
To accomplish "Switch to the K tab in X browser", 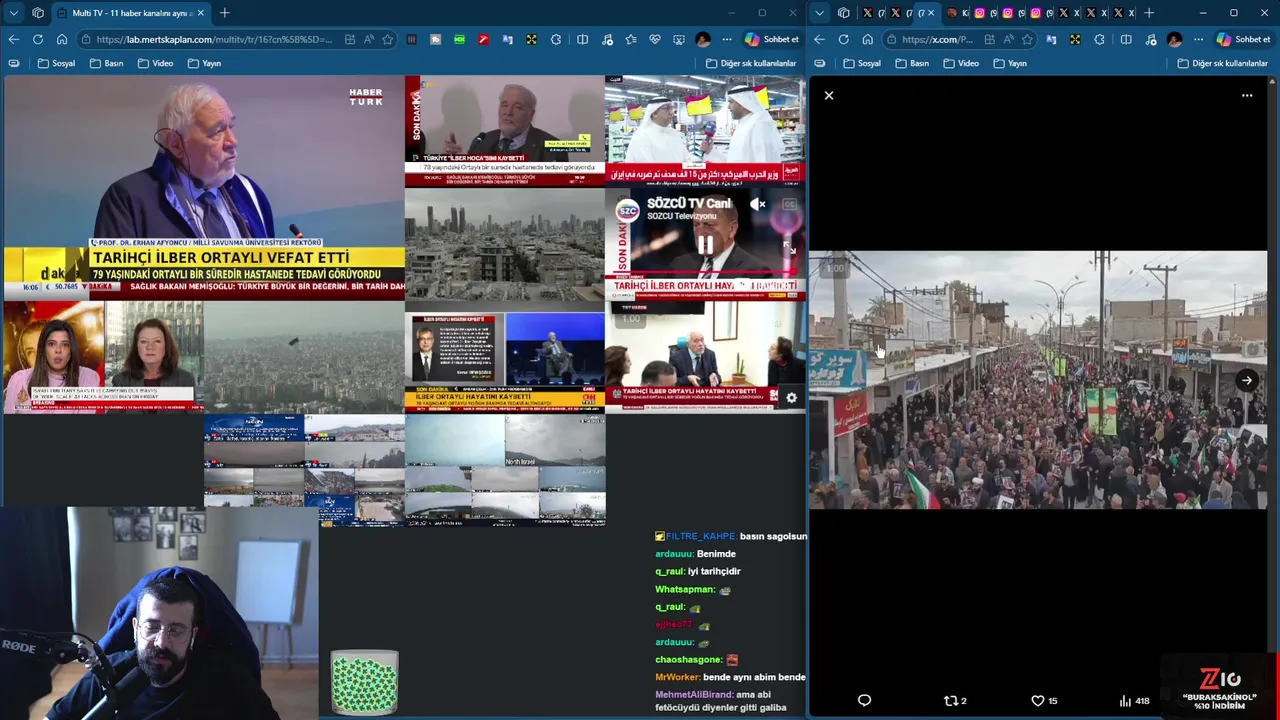I will [957, 13].
